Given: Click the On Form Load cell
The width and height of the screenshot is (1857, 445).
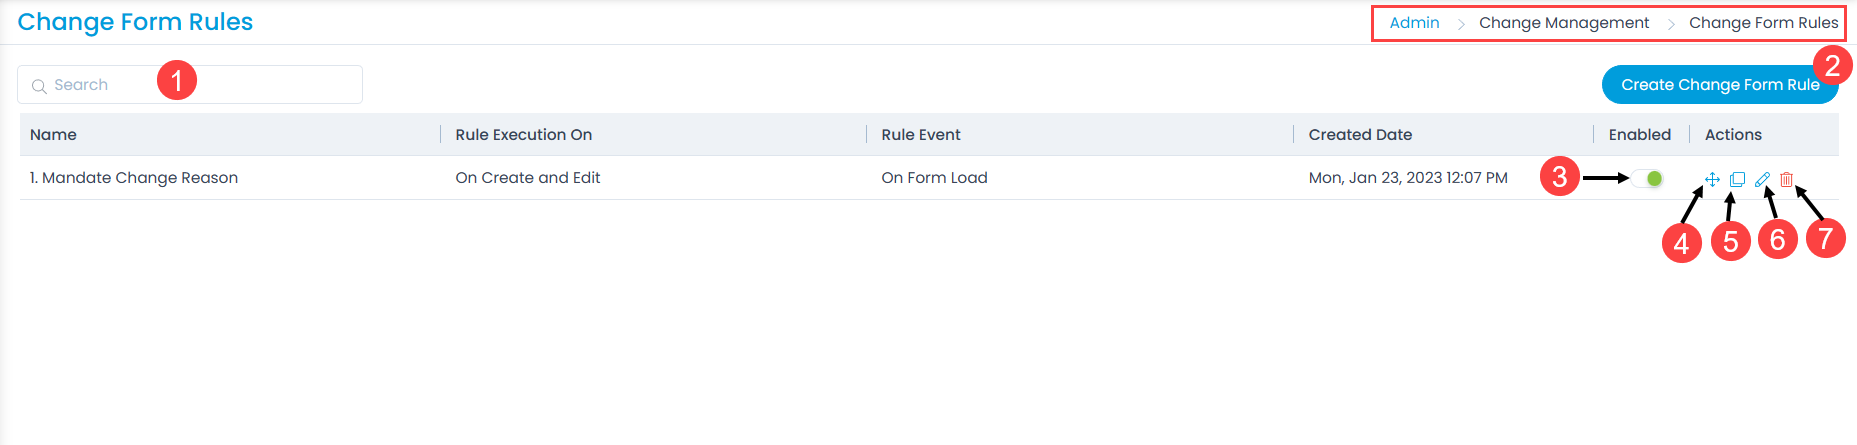Looking at the screenshot, I should pos(934,178).
